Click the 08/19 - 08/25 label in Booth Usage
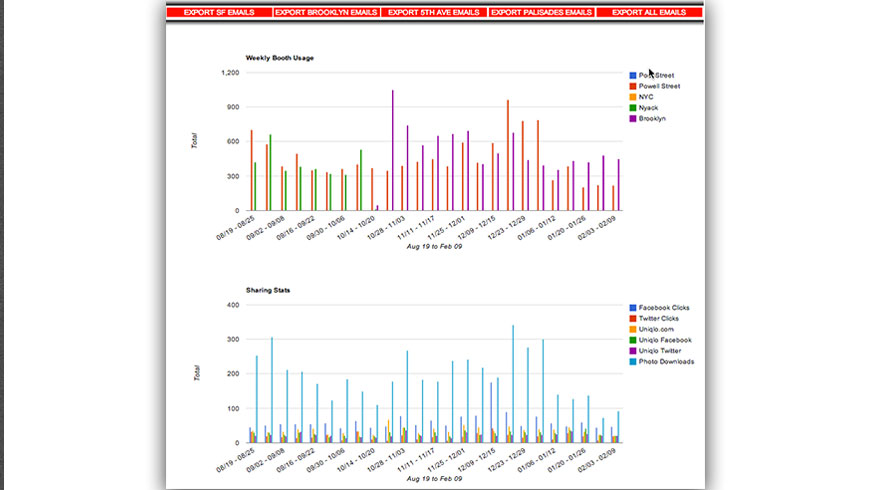This screenshot has height=490, width=870. (x=235, y=228)
